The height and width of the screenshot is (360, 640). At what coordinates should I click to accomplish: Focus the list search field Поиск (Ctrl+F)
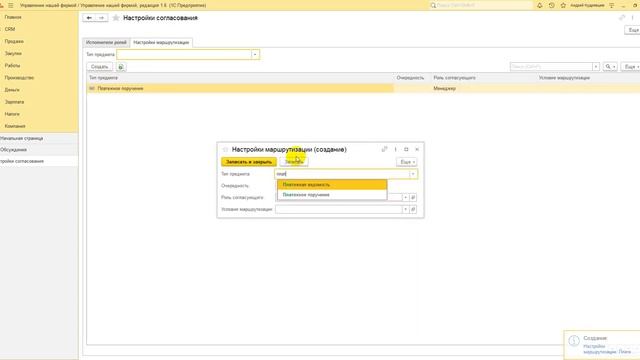pyautogui.click(x=551, y=67)
